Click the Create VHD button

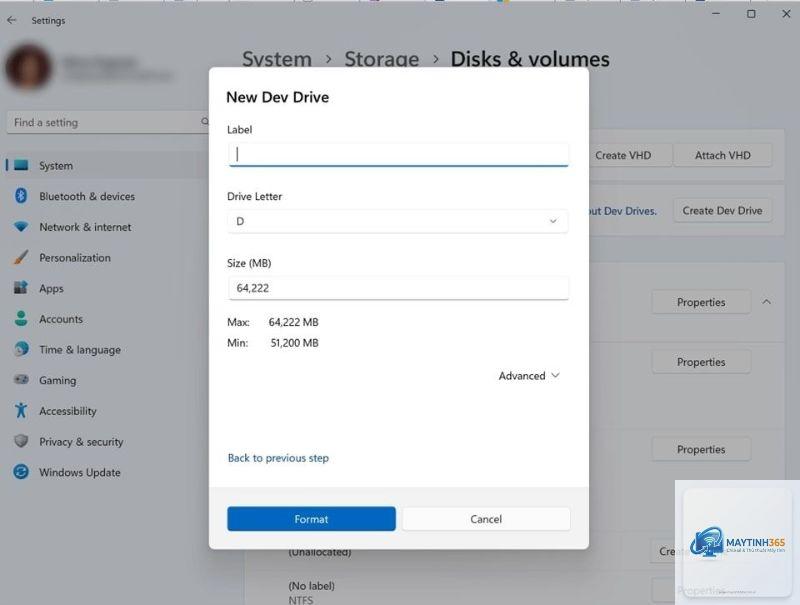(630, 155)
